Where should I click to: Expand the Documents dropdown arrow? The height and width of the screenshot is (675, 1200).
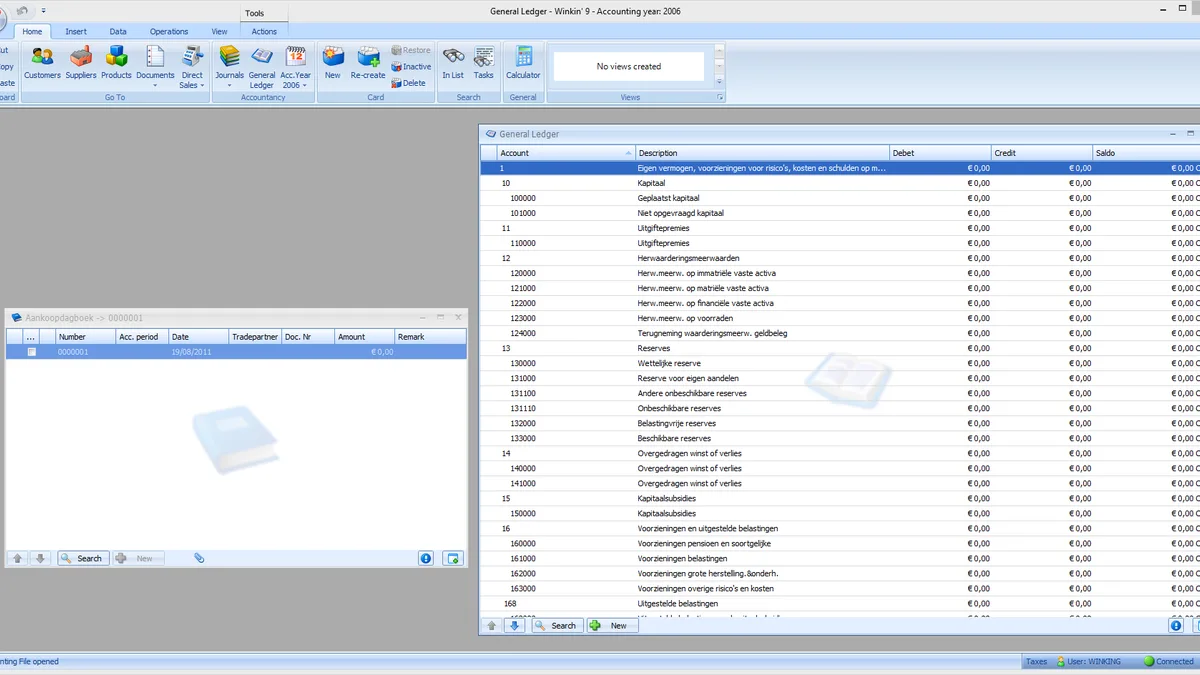point(155,86)
